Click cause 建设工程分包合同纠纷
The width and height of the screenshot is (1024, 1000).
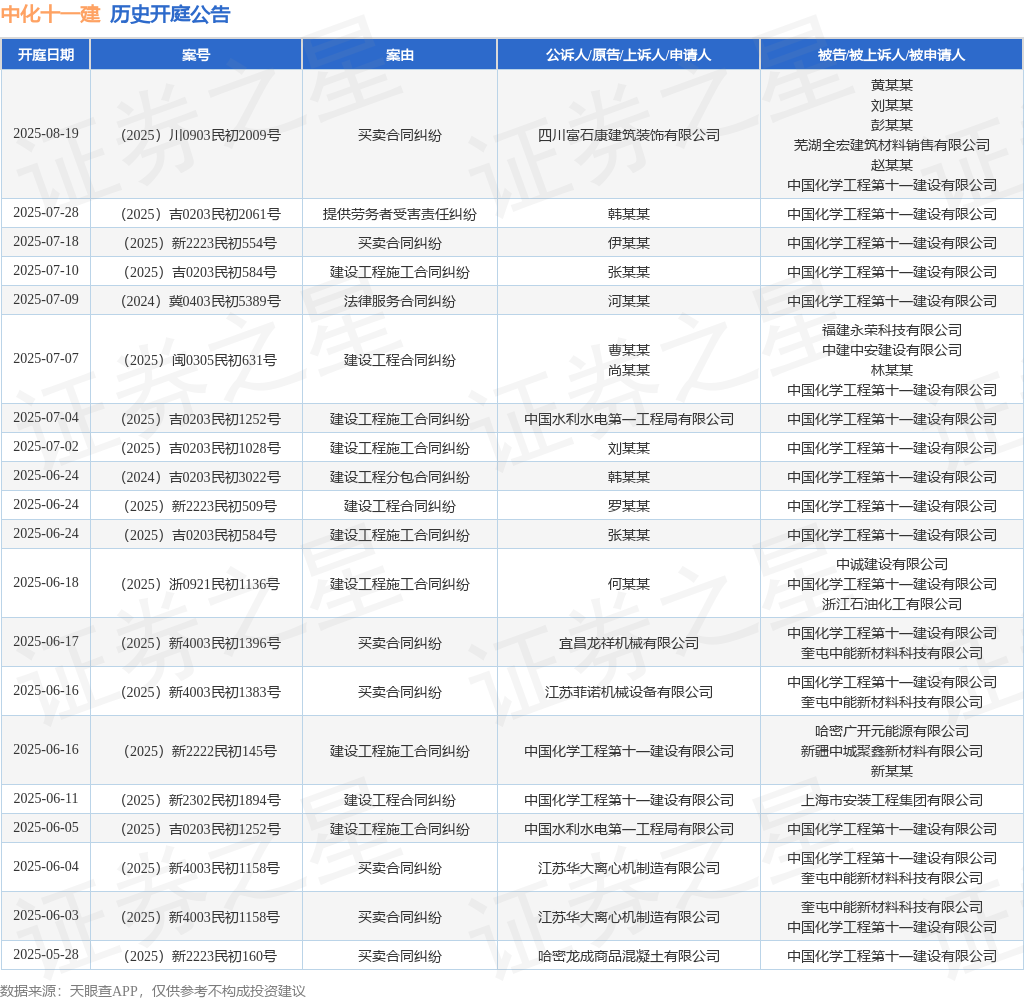pos(400,477)
